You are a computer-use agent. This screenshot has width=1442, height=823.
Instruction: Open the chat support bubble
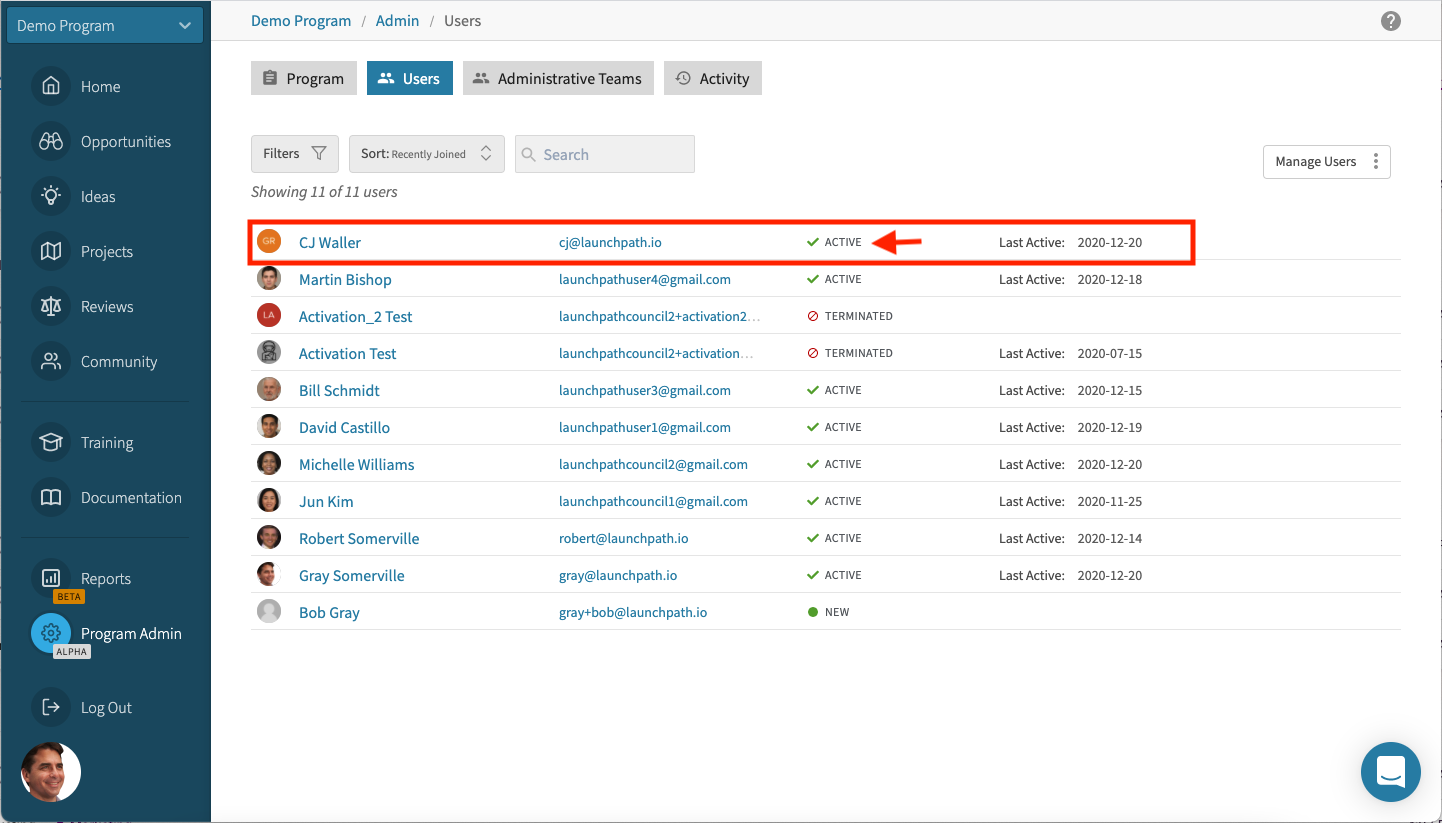pyautogui.click(x=1390, y=771)
